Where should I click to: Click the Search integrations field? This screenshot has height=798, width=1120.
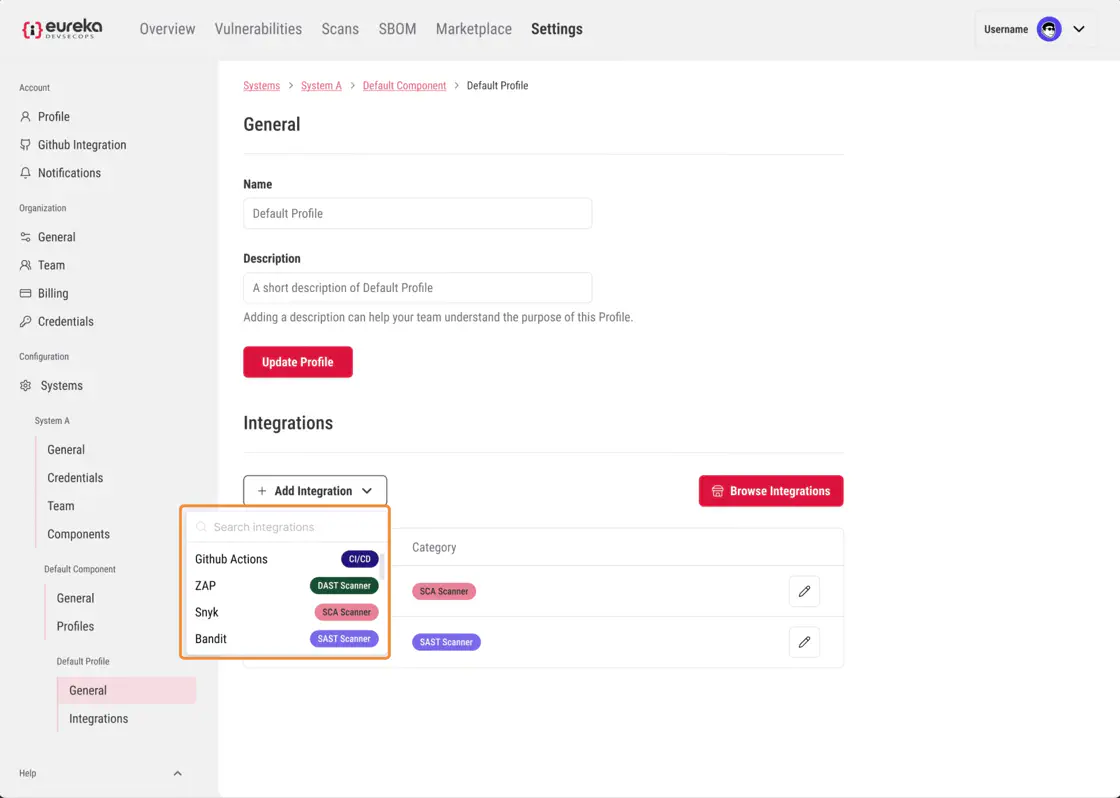point(290,527)
